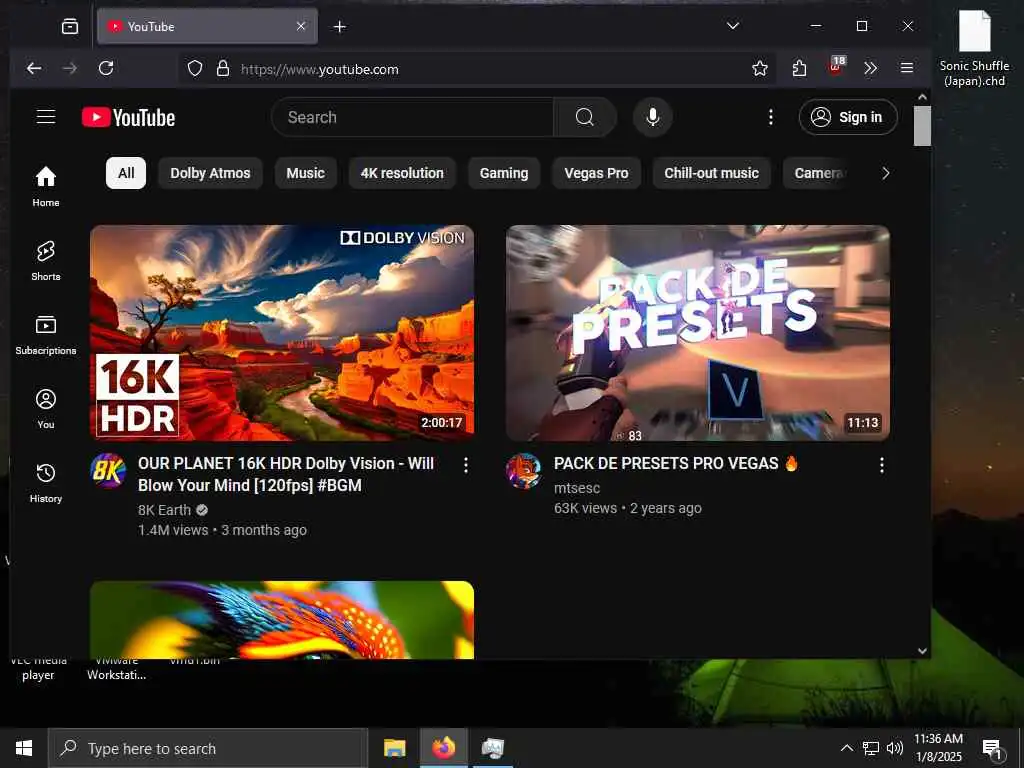The height and width of the screenshot is (768, 1024).
Task: Show next filter chips arrow
Action: tap(886, 173)
